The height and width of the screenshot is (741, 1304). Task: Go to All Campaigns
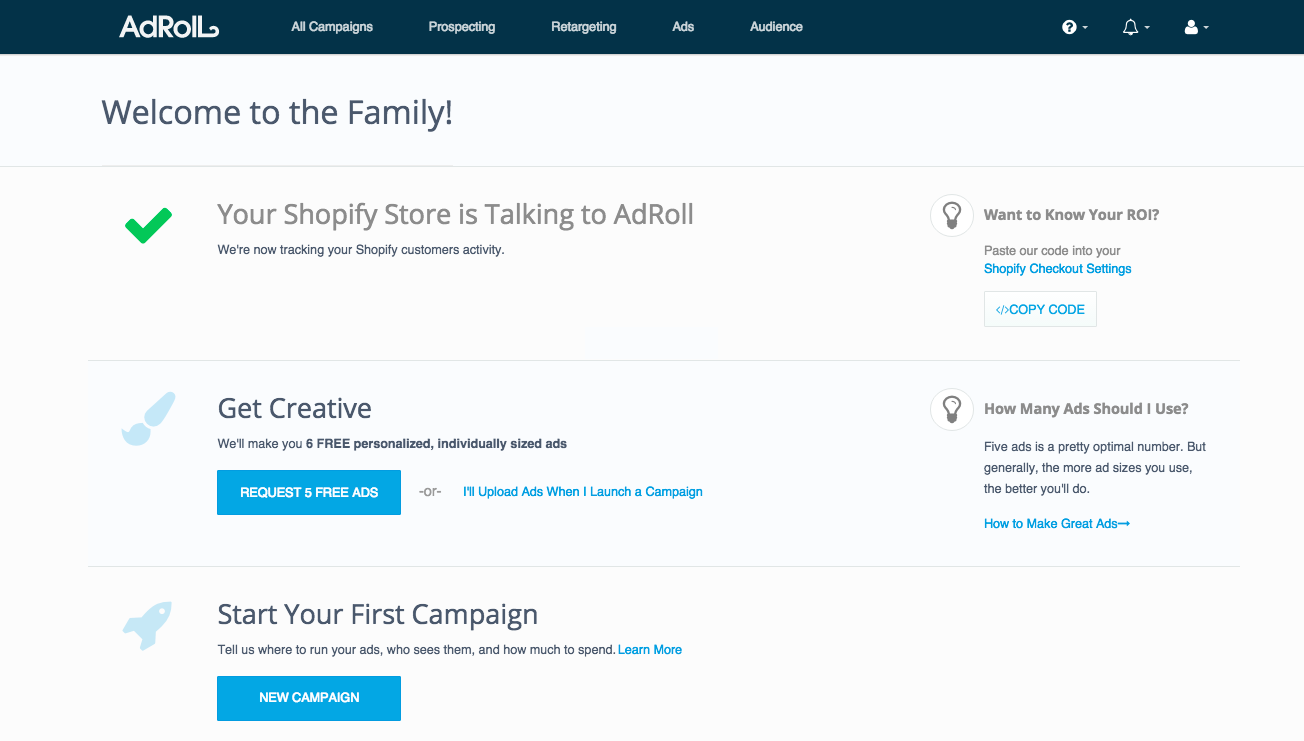click(x=332, y=27)
